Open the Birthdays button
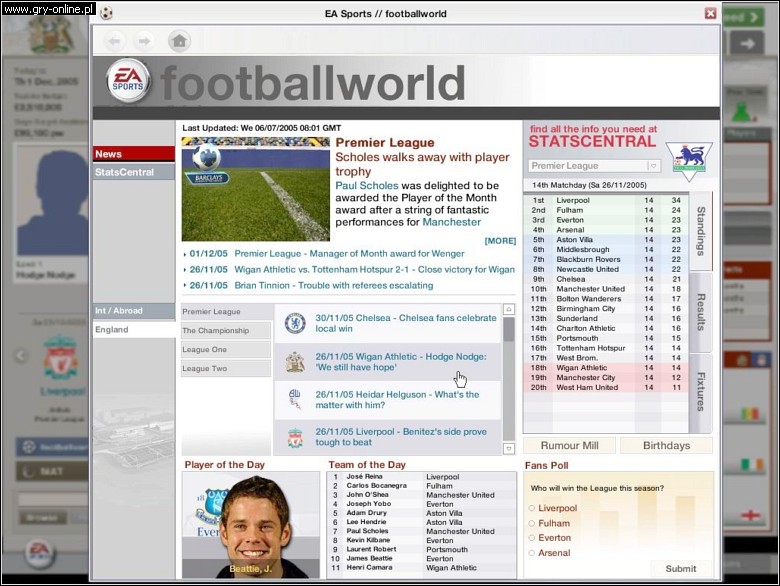This screenshot has width=780, height=586. click(667, 445)
